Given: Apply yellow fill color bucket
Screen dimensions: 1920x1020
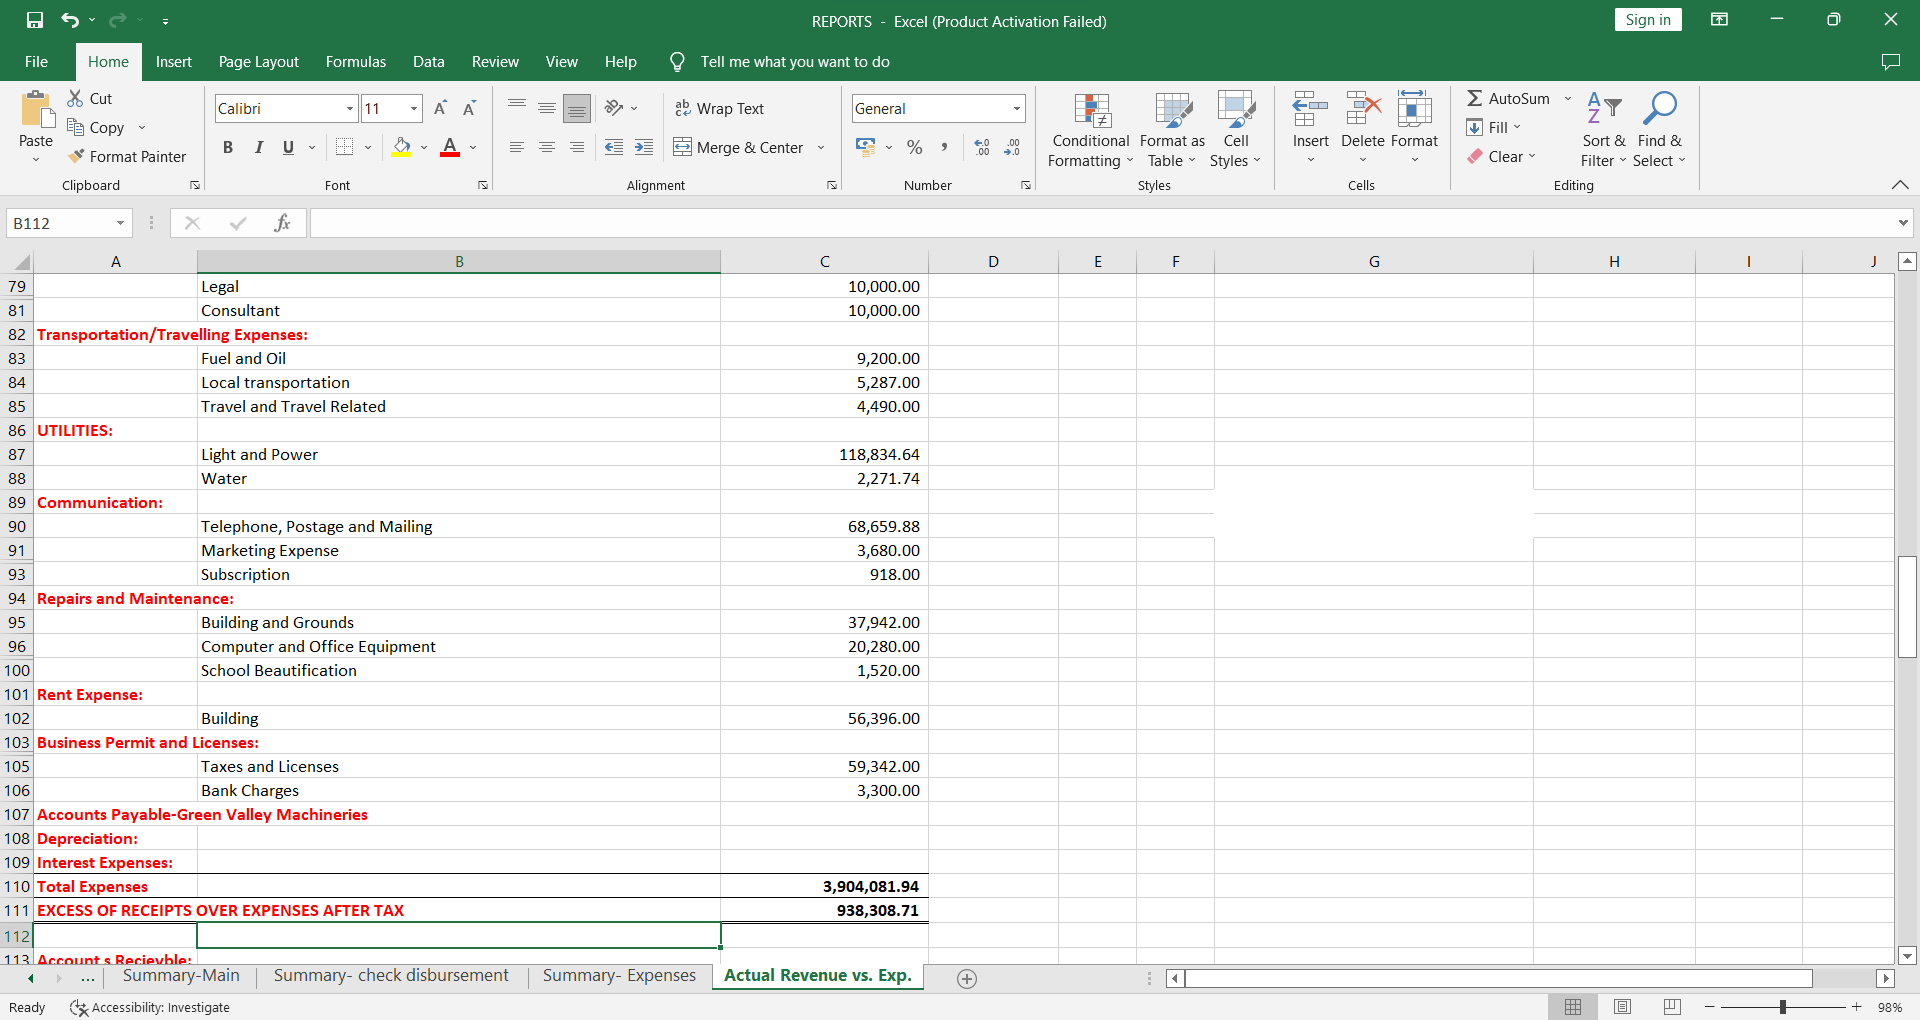Looking at the screenshot, I should [402, 148].
